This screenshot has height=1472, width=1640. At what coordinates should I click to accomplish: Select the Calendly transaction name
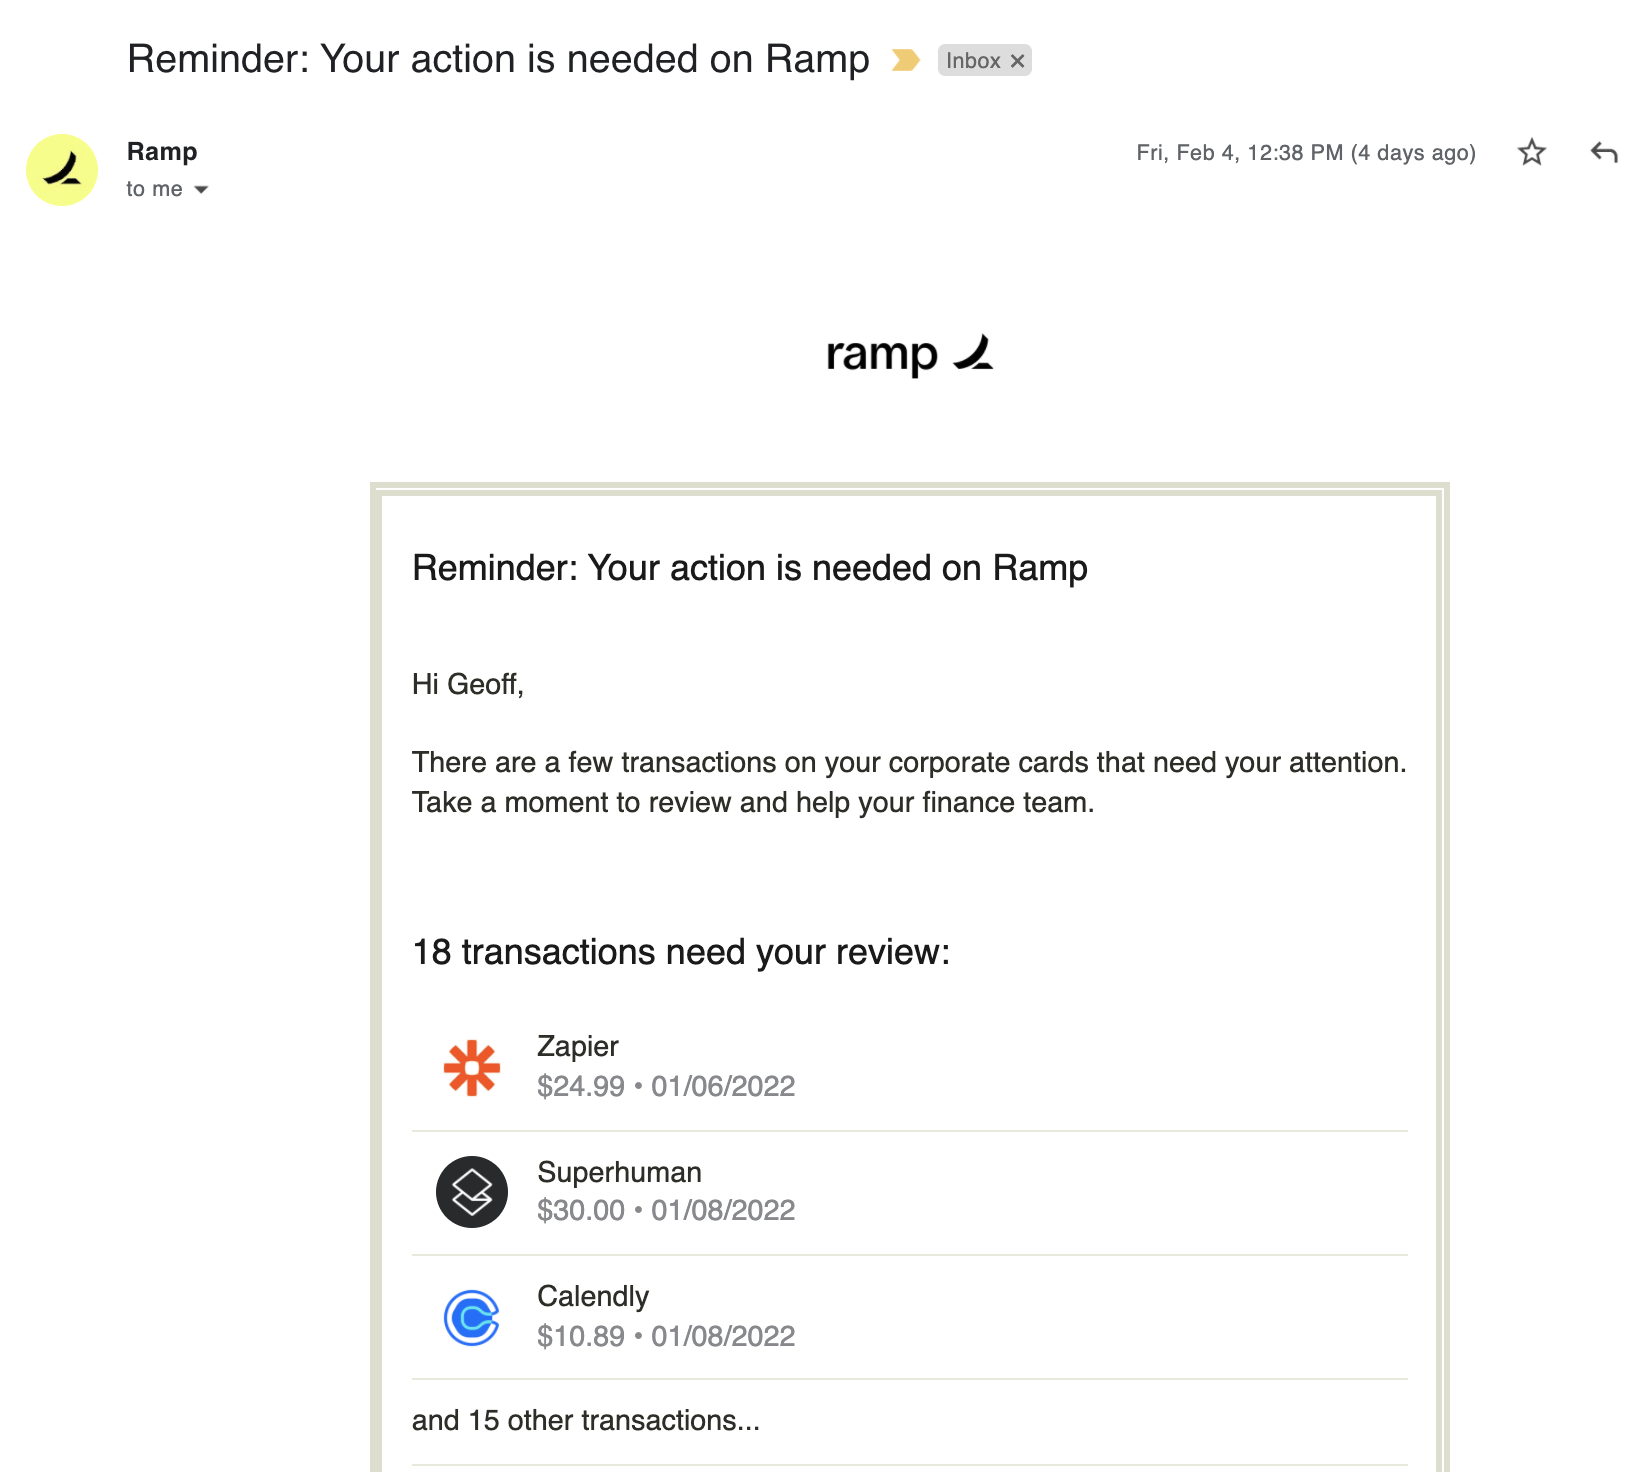point(593,1297)
